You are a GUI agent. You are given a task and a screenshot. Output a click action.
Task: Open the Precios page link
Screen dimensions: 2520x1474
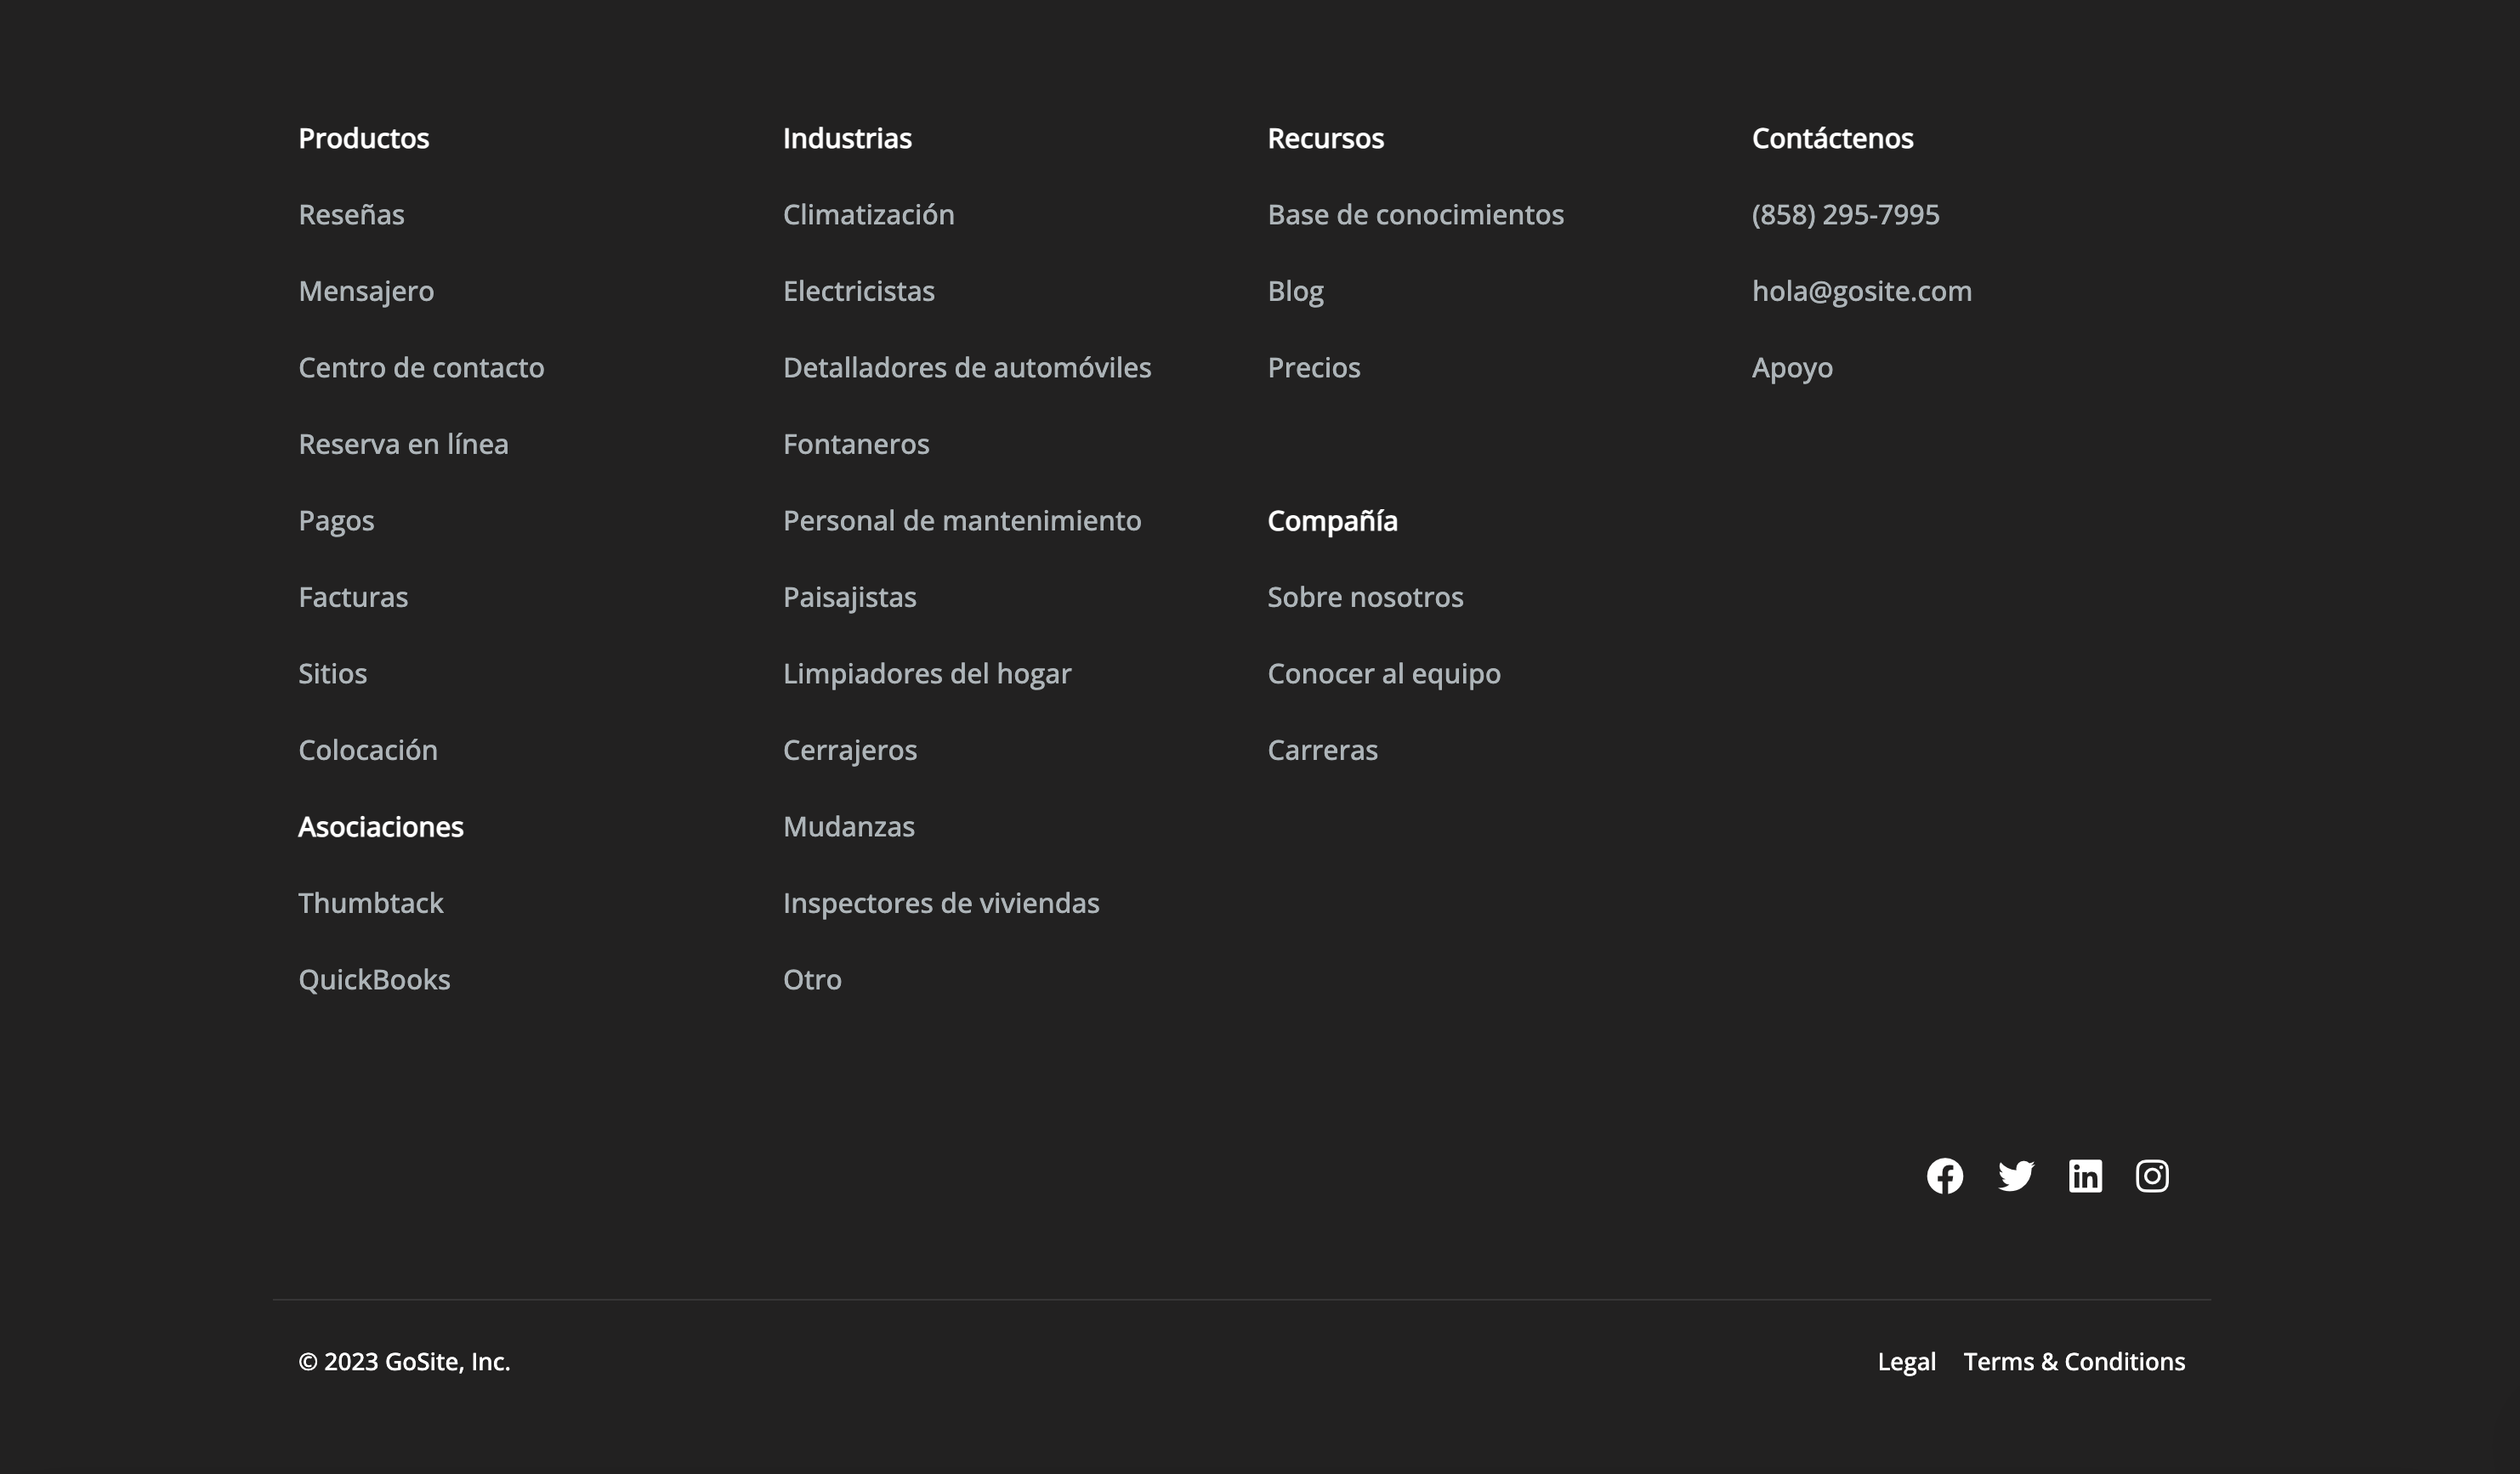click(x=1313, y=368)
